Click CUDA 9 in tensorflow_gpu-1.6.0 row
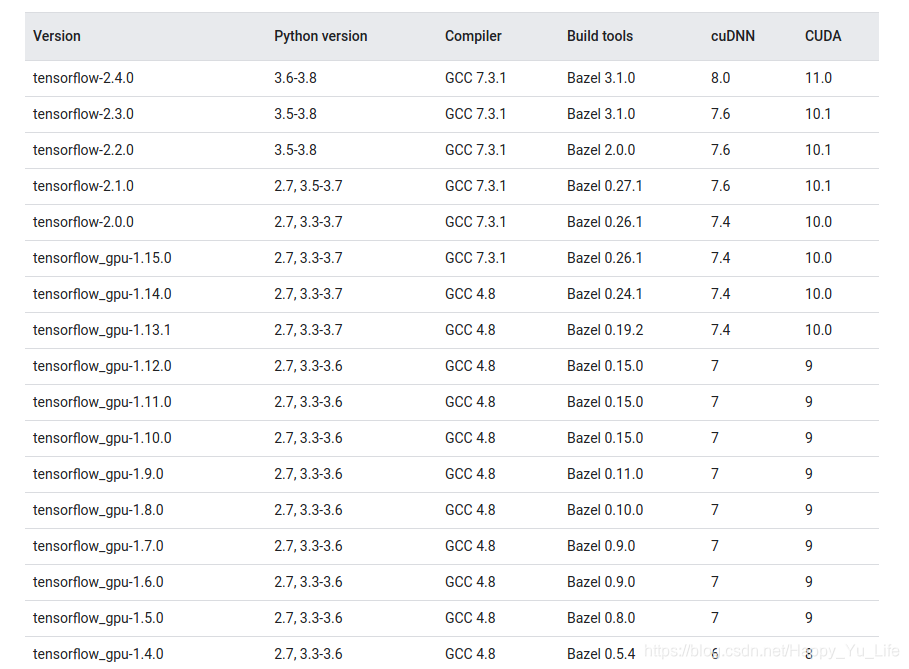Image resolution: width=909 pixels, height=669 pixels. click(809, 581)
